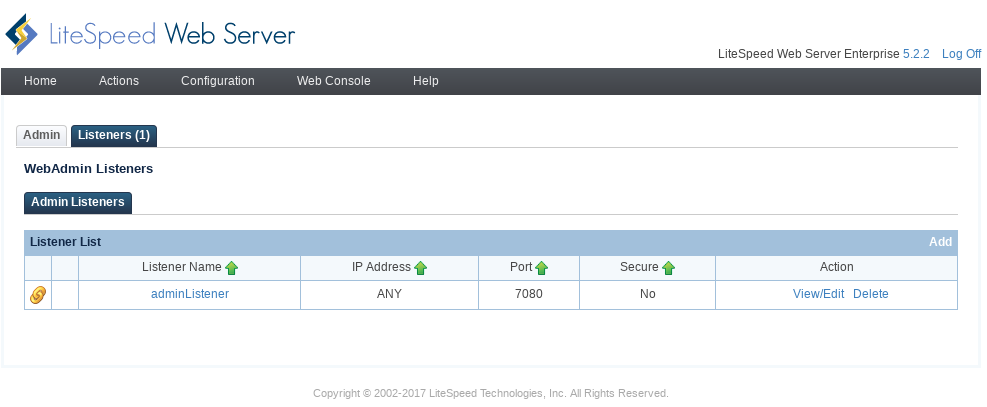The width and height of the screenshot is (987, 407).
Task: Open the Home menu
Action: tap(40, 81)
